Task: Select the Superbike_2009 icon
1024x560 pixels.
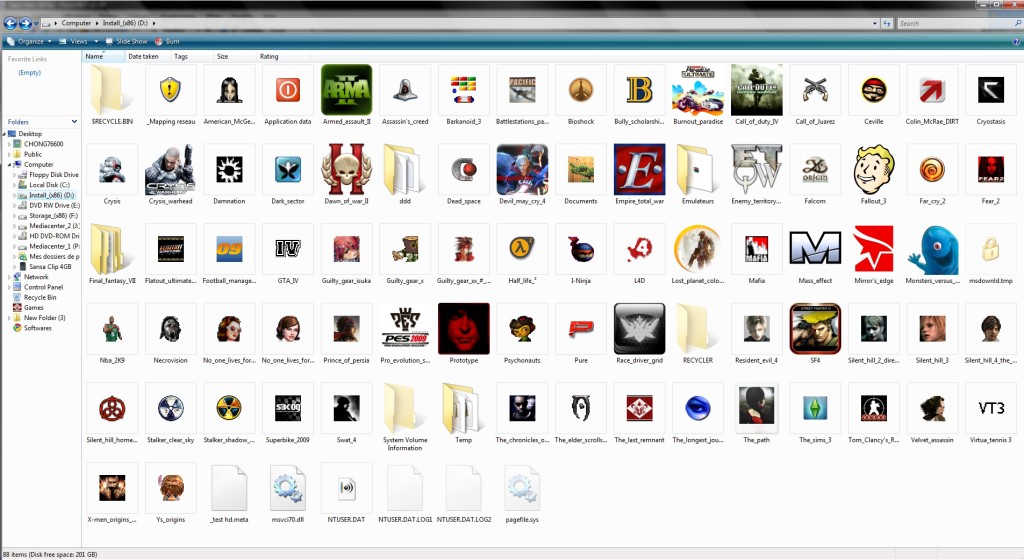Action: (287, 409)
